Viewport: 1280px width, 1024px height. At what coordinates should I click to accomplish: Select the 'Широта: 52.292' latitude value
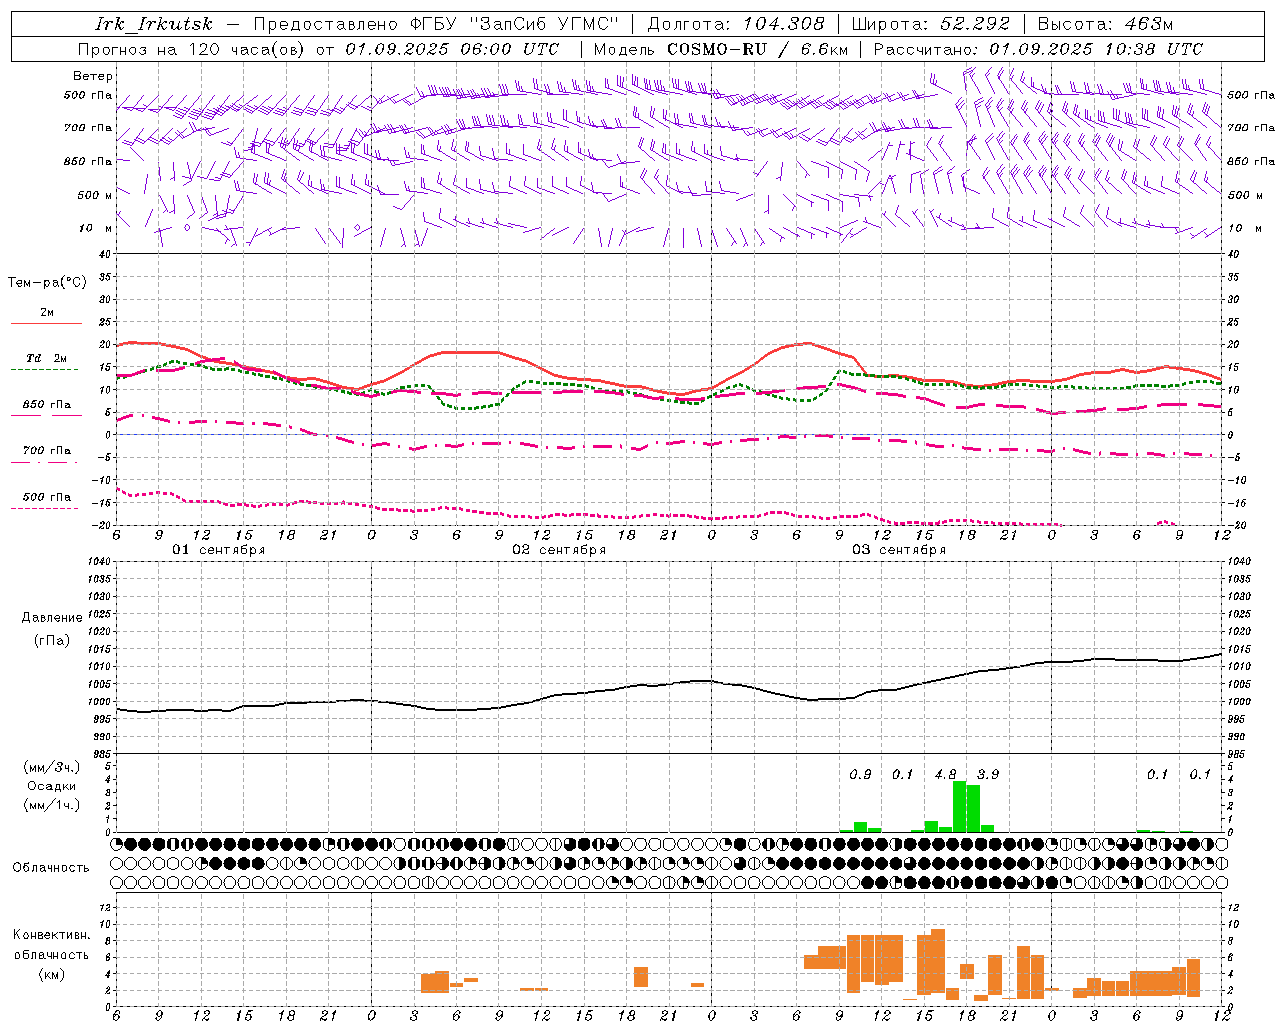tap(931, 24)
